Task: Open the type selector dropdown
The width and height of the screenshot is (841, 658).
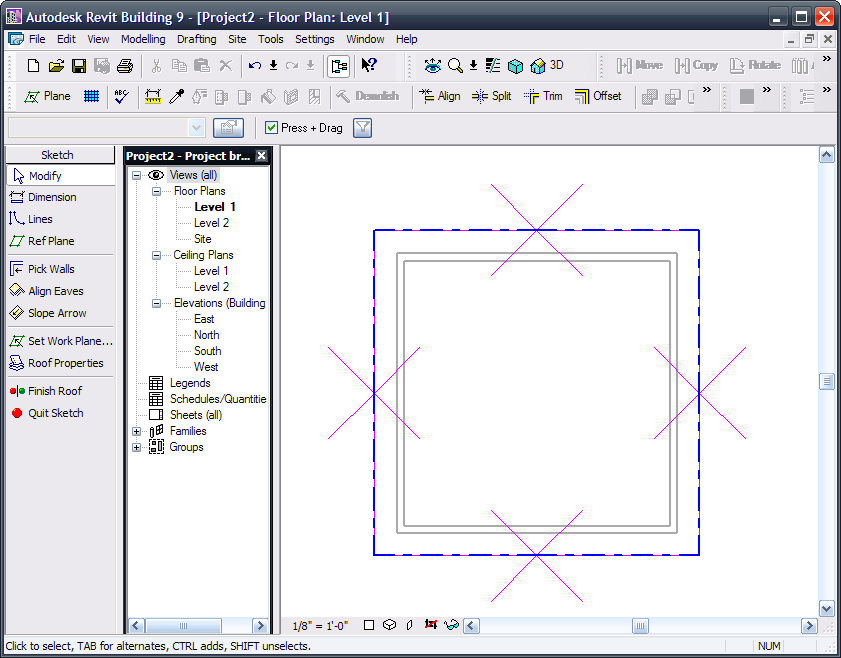Action: pos(196,128)
